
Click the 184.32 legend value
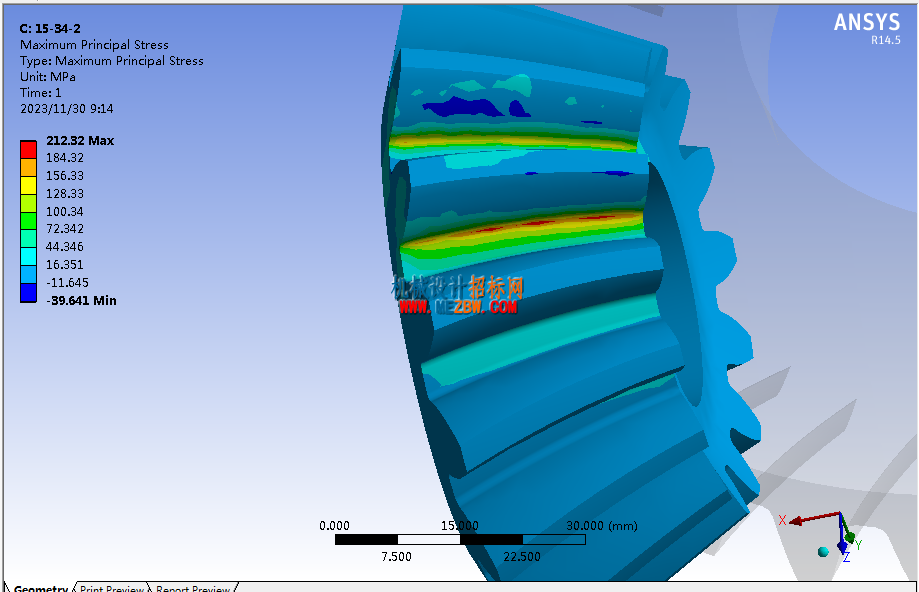click(x=64, y=158)
